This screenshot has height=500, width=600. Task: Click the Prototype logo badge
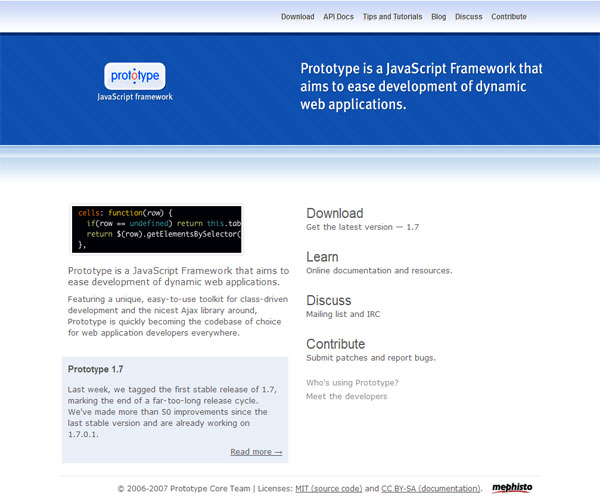click(135, 76)
